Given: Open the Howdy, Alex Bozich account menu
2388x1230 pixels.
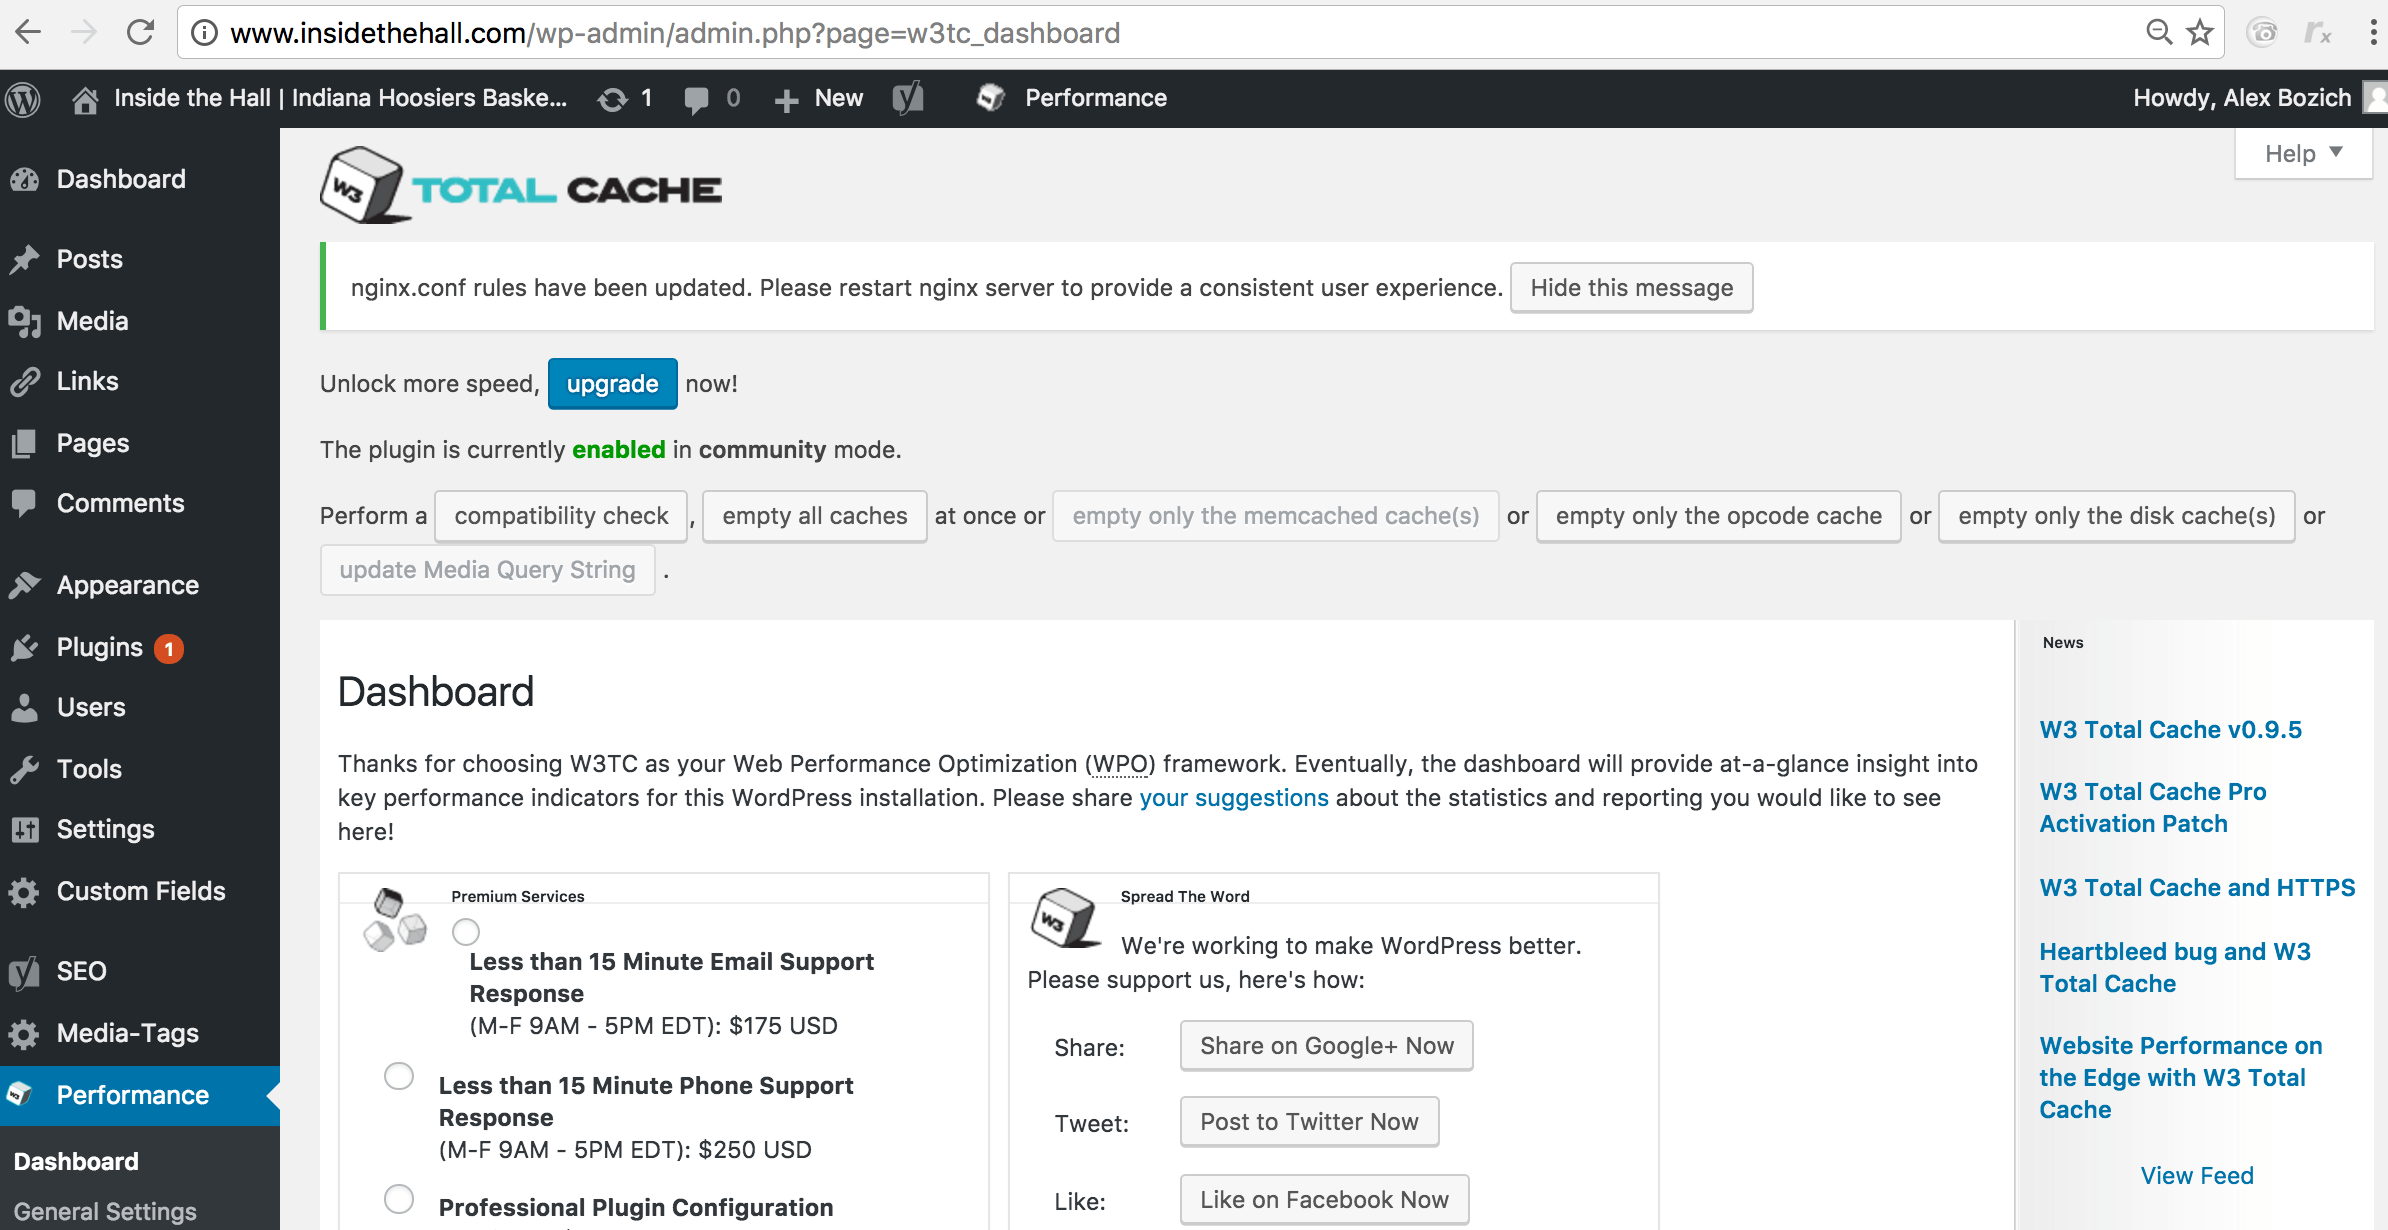Looking at the screenshot, I should pyautogui.click(x=2258, y=98).
